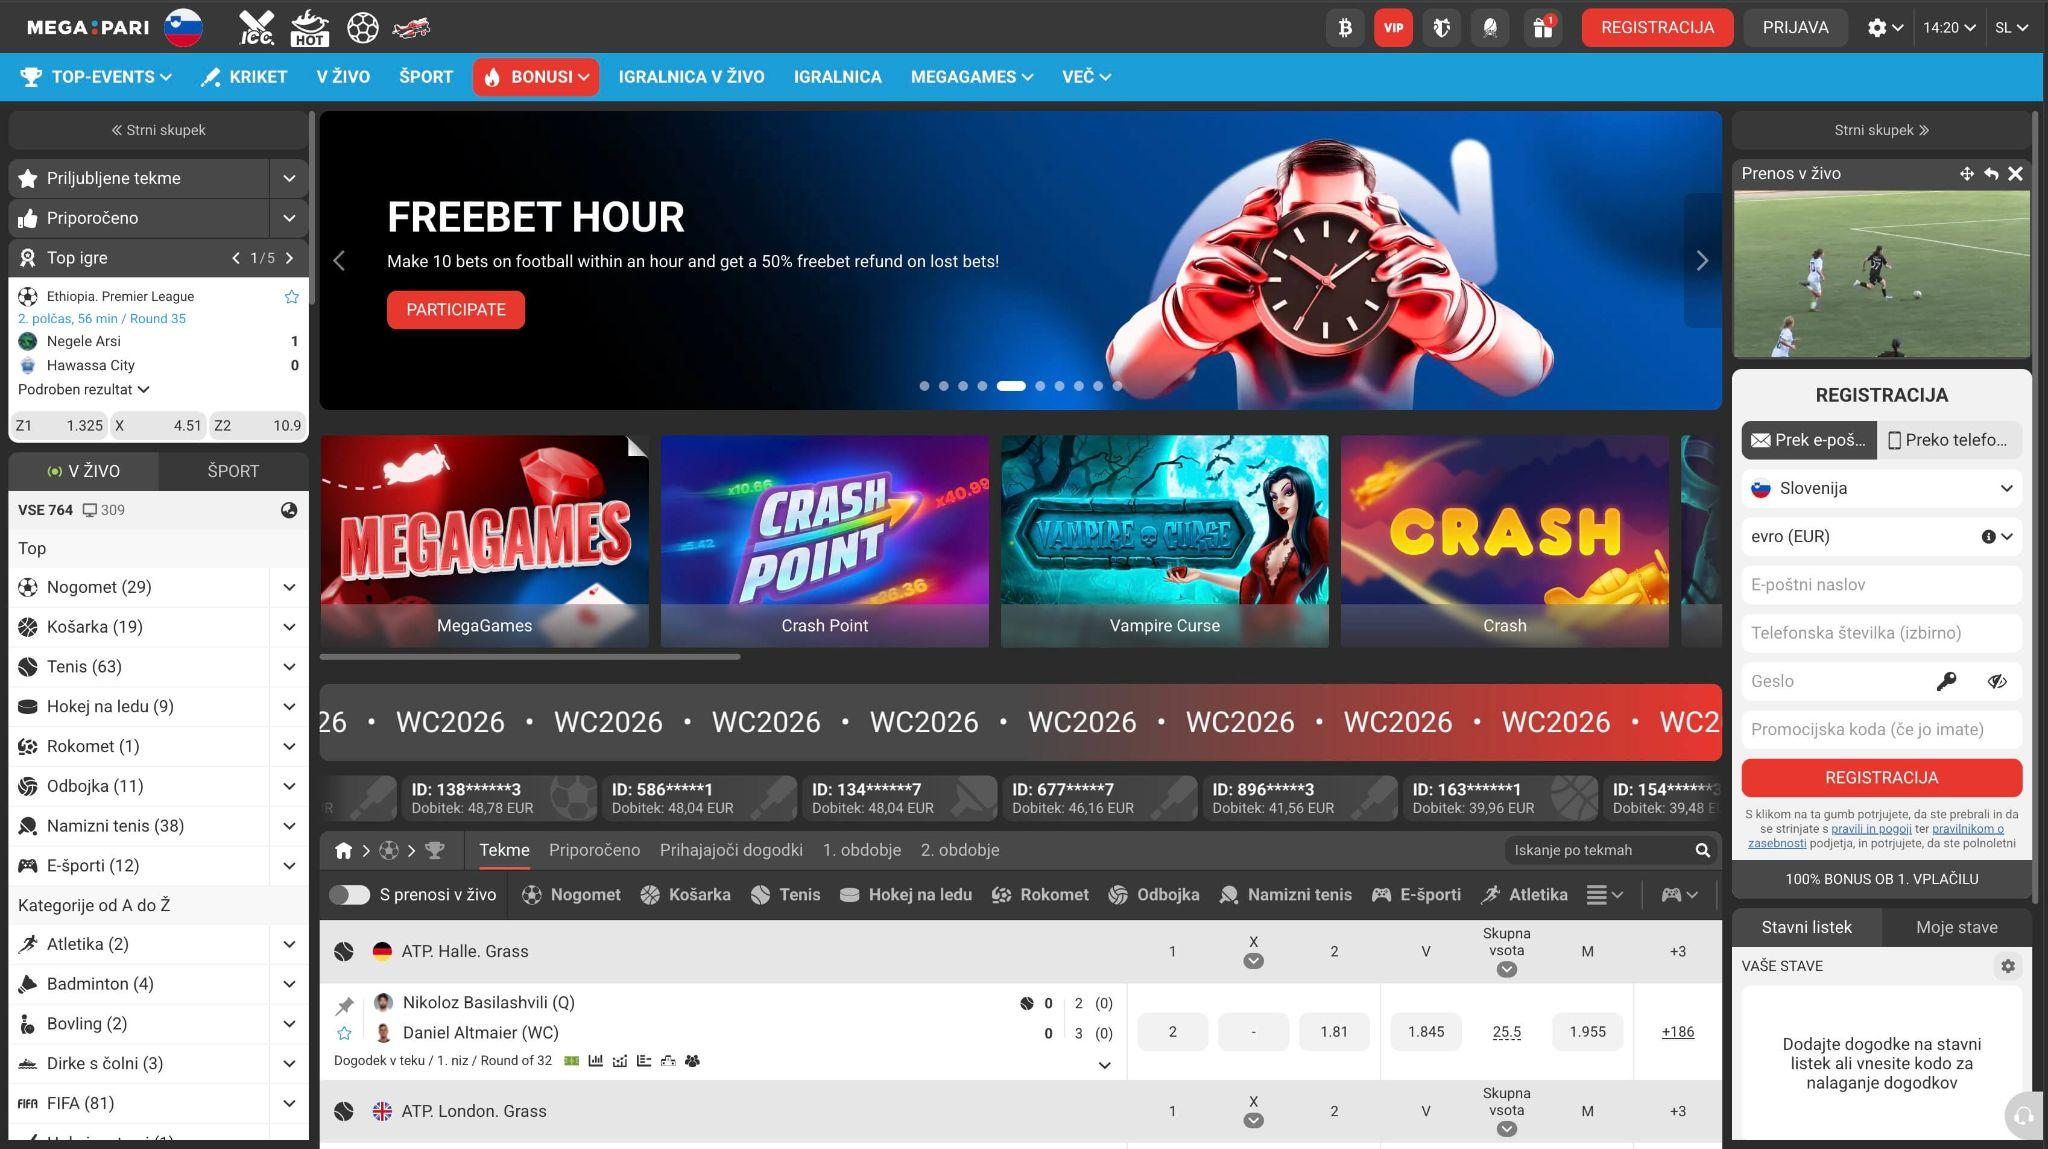
Task: Go to home icon in breadcrumb
Action: pyautogui.click(x=343, y=850)
